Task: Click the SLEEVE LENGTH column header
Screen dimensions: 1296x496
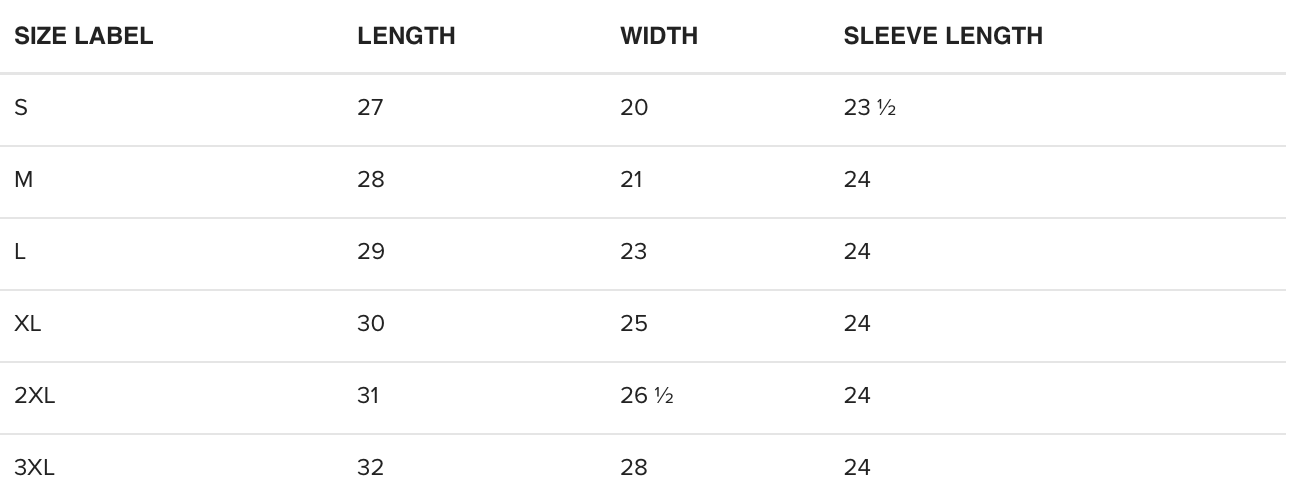Action: [x=943, y=37]
